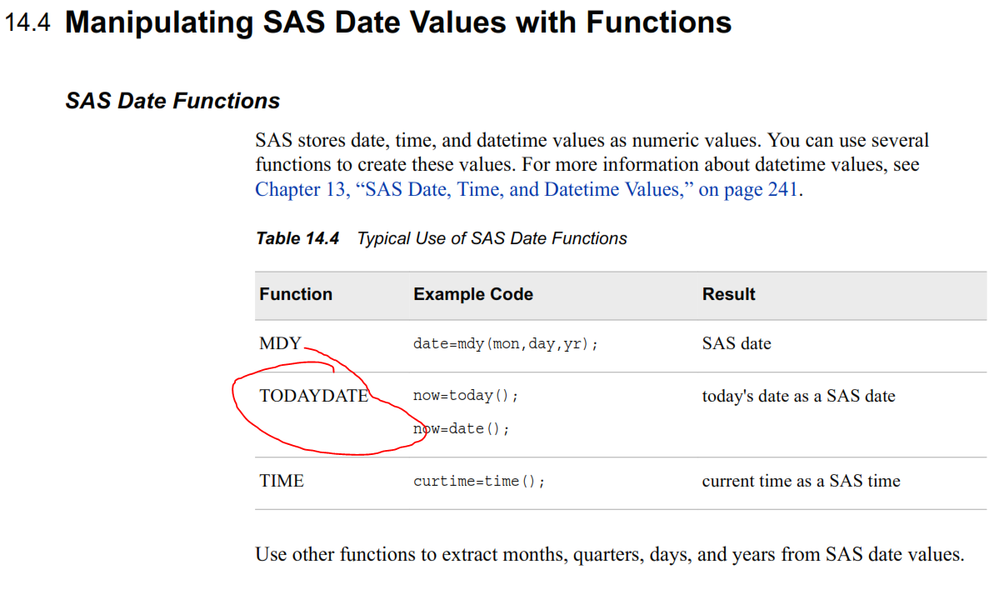Click the sentence Use other functions to extract months
This screenshot has width=999, height=610.
[609, 554]
